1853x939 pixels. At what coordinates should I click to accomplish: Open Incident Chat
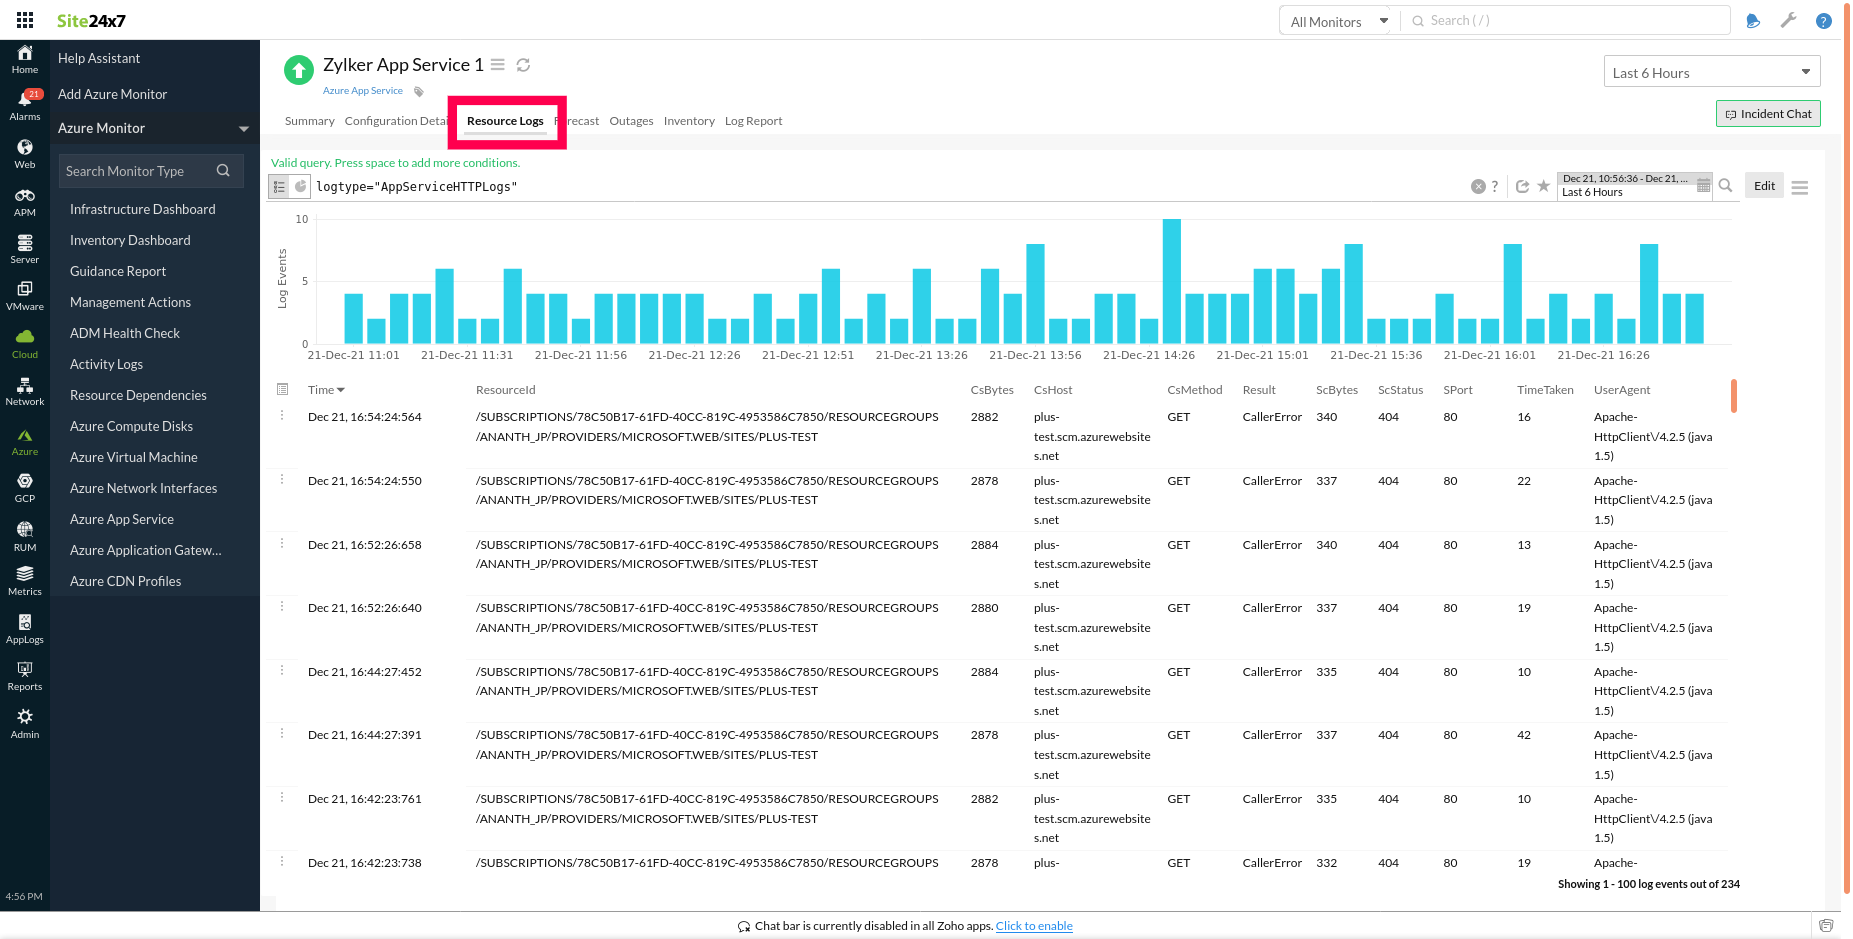point(1768,113)
